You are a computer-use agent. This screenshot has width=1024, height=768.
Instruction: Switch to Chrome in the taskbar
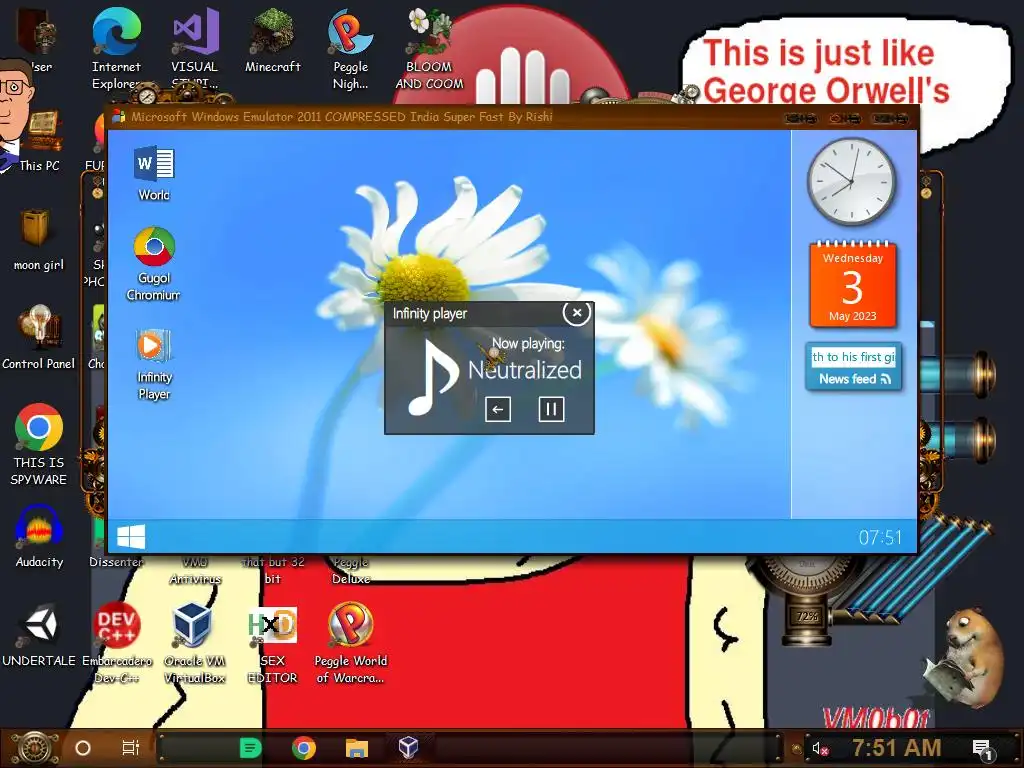pos(304,748)
